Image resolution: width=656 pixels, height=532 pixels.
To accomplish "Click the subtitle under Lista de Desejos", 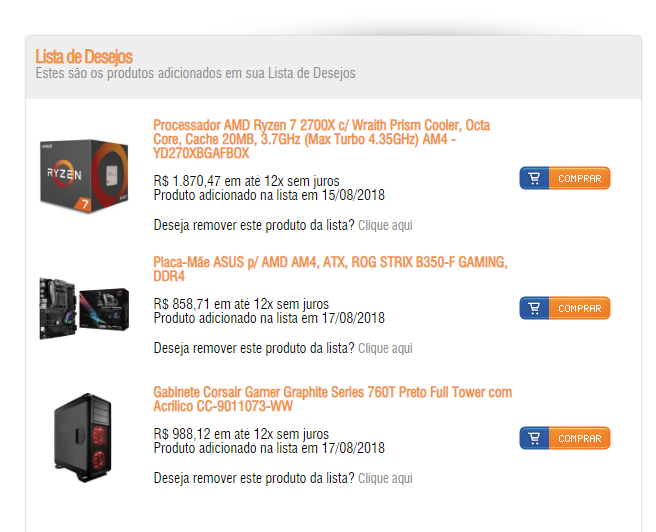I will 195,73.
